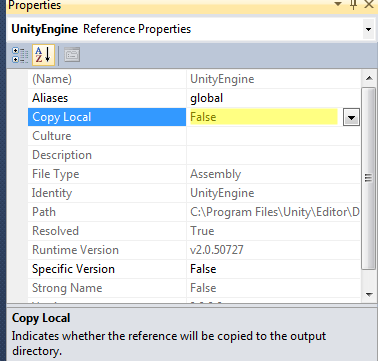The height and width of the screenshot is (361, 378).
Task: Switch to Categorized view icon
Action: tap(20, 55)
